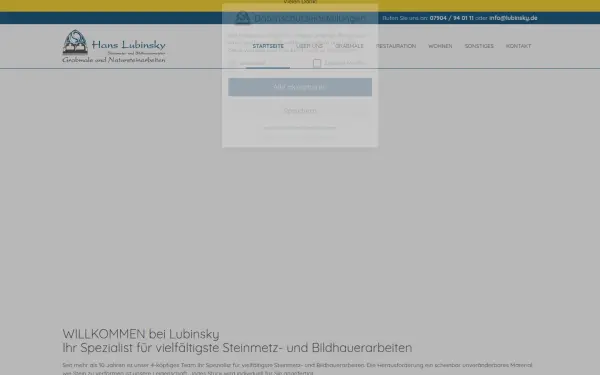Screen dimensions: 600x375
Task: Click the Steinmetz- und Bildhauerarbeiten subheading
Action: coord(237,347)
